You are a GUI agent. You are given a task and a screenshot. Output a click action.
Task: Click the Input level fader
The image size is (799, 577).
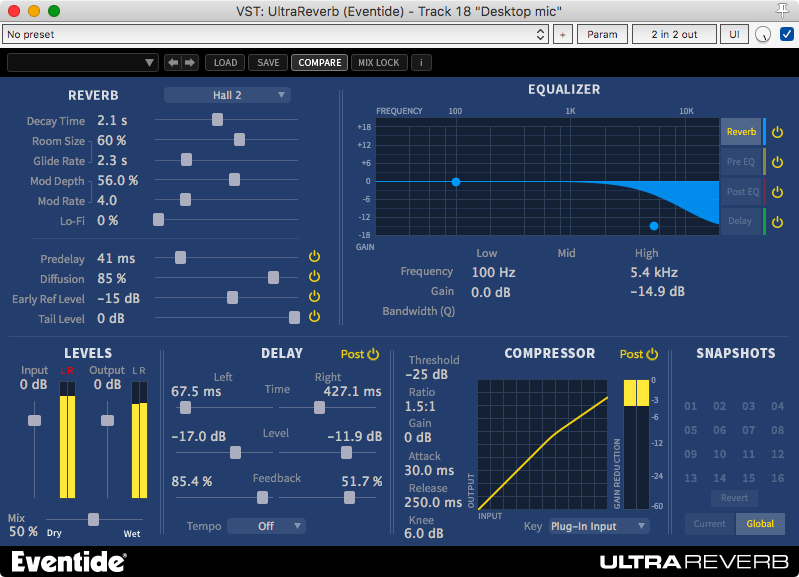(35, 421)
